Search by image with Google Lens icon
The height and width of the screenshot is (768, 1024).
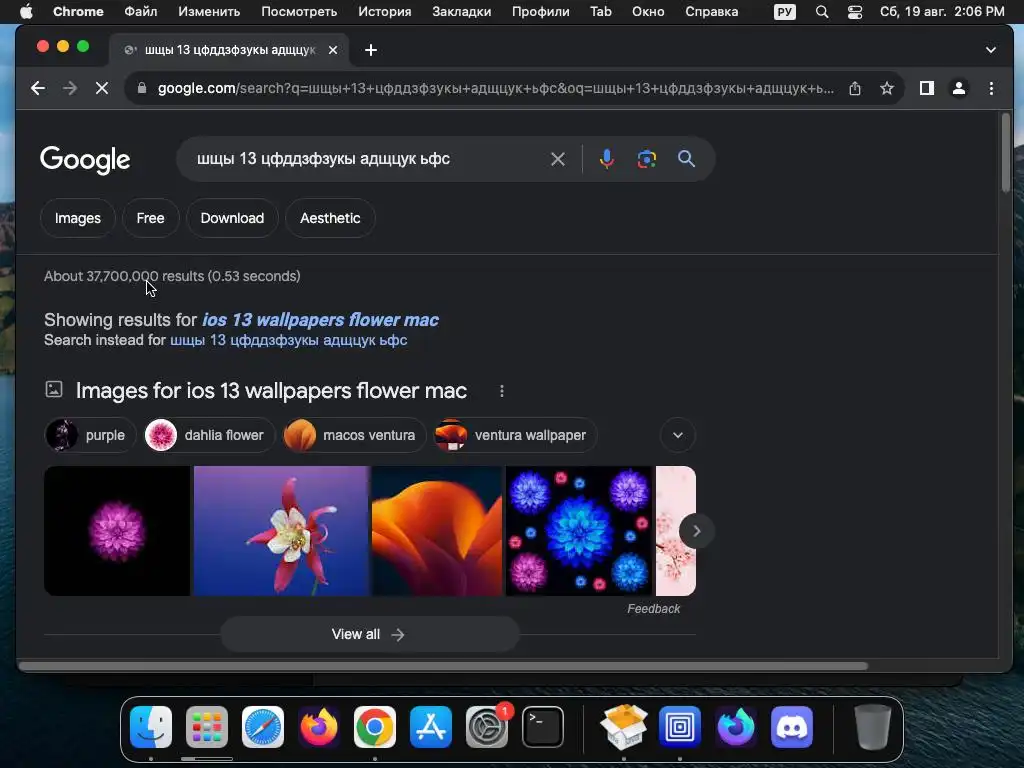pyautogui.click(x=647, y=159)
